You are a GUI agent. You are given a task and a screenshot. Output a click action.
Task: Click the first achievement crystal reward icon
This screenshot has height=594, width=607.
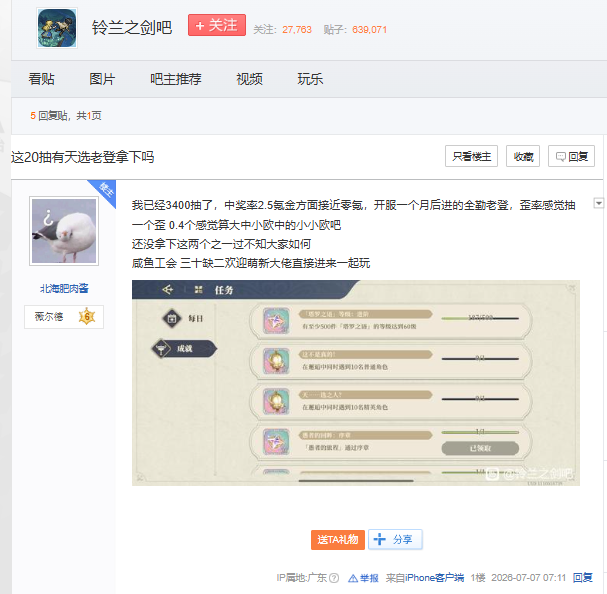276,321
